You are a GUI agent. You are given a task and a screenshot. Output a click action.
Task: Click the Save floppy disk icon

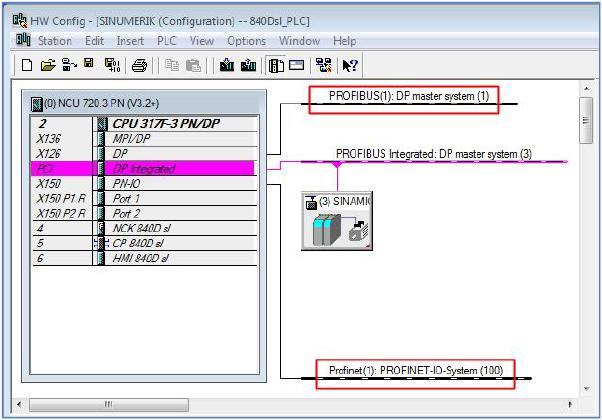tap(89, 63)
